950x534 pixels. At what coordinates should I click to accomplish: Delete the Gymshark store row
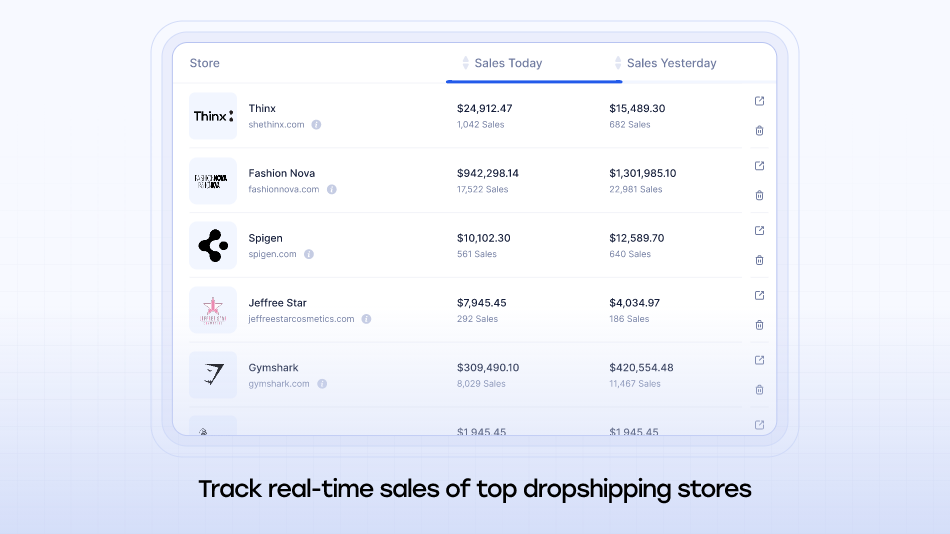coord(759,390)
